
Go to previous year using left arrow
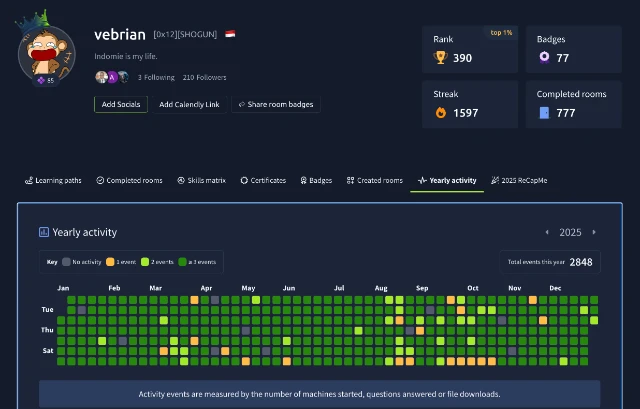pyautogui.click(x=547, y=232)
